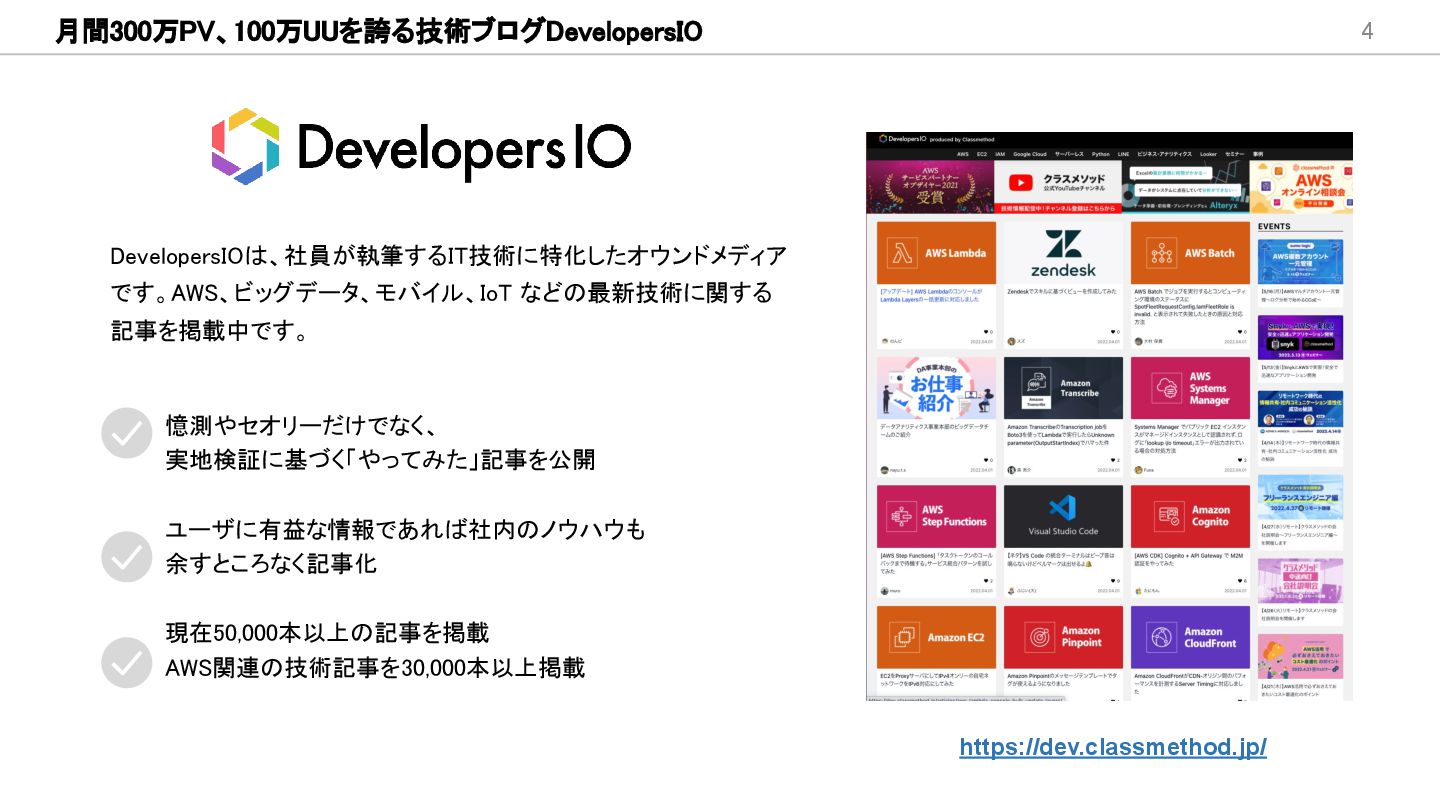Open the Python nav item
The image size is (1440, 810).
point(1101,154)
